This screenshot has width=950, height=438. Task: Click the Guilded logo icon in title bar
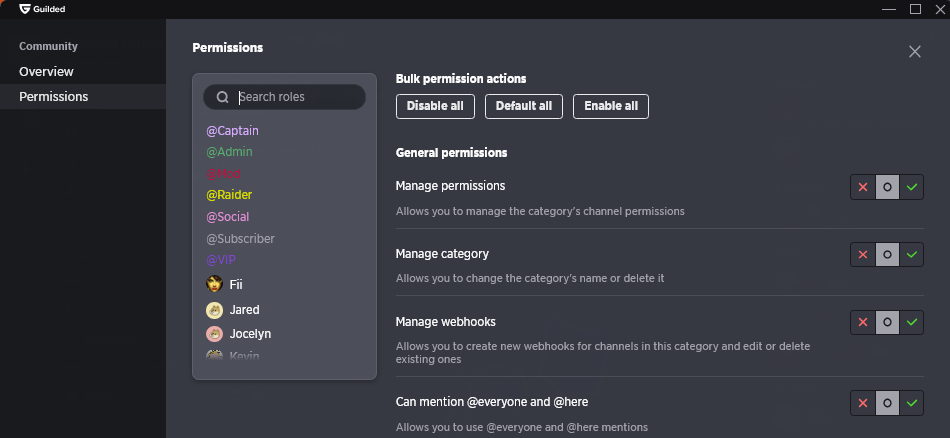click(25, 9)
